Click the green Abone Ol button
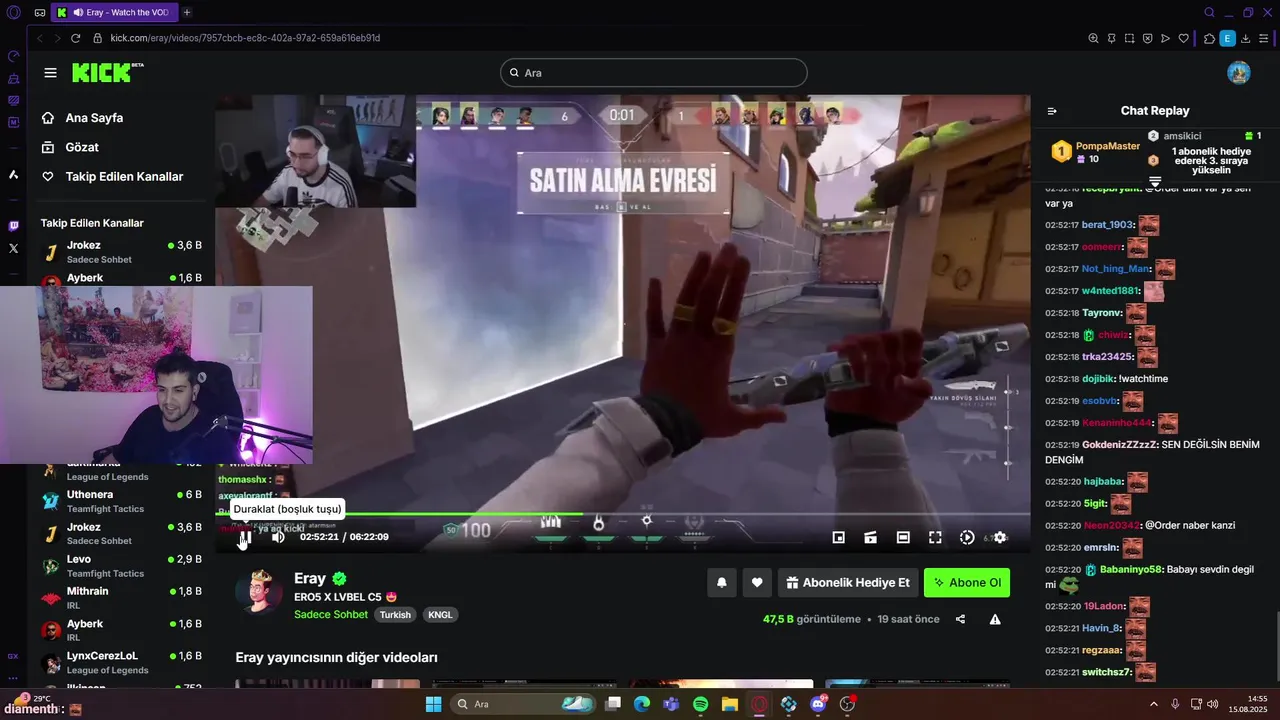This screenshot has height=720, width=1280. 967,583
